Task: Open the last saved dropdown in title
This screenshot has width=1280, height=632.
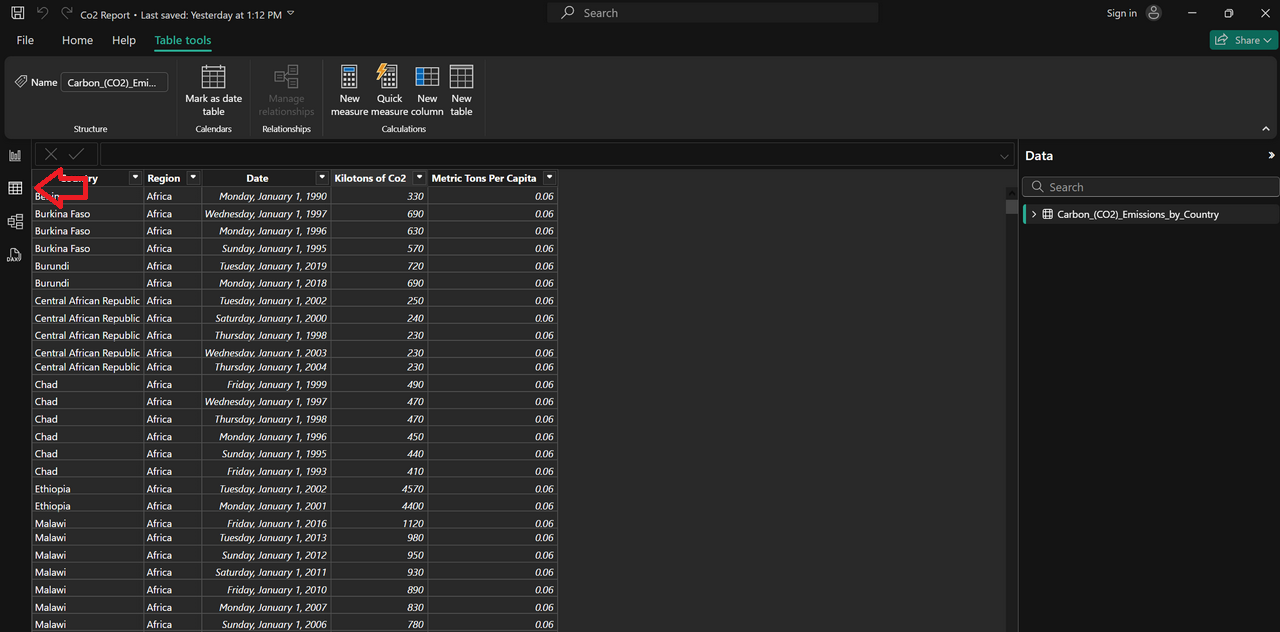Action: click(290, 14)
